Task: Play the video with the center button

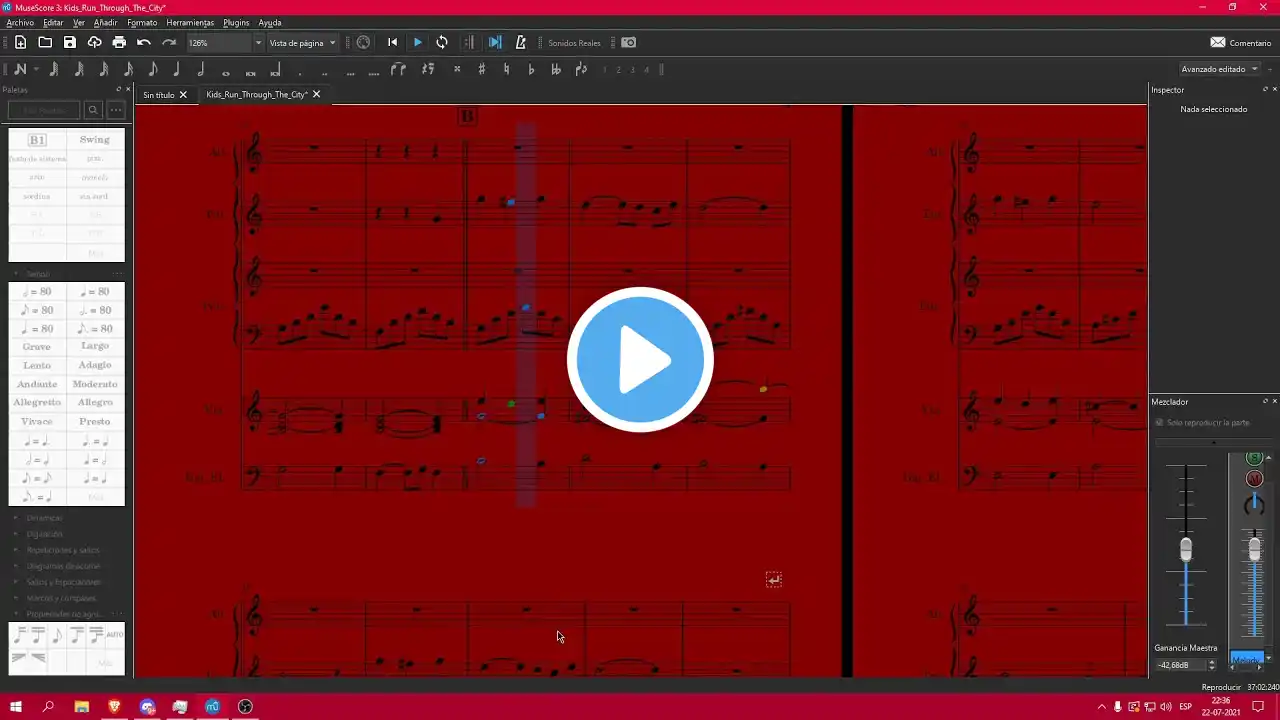Action: coord(640,360)
